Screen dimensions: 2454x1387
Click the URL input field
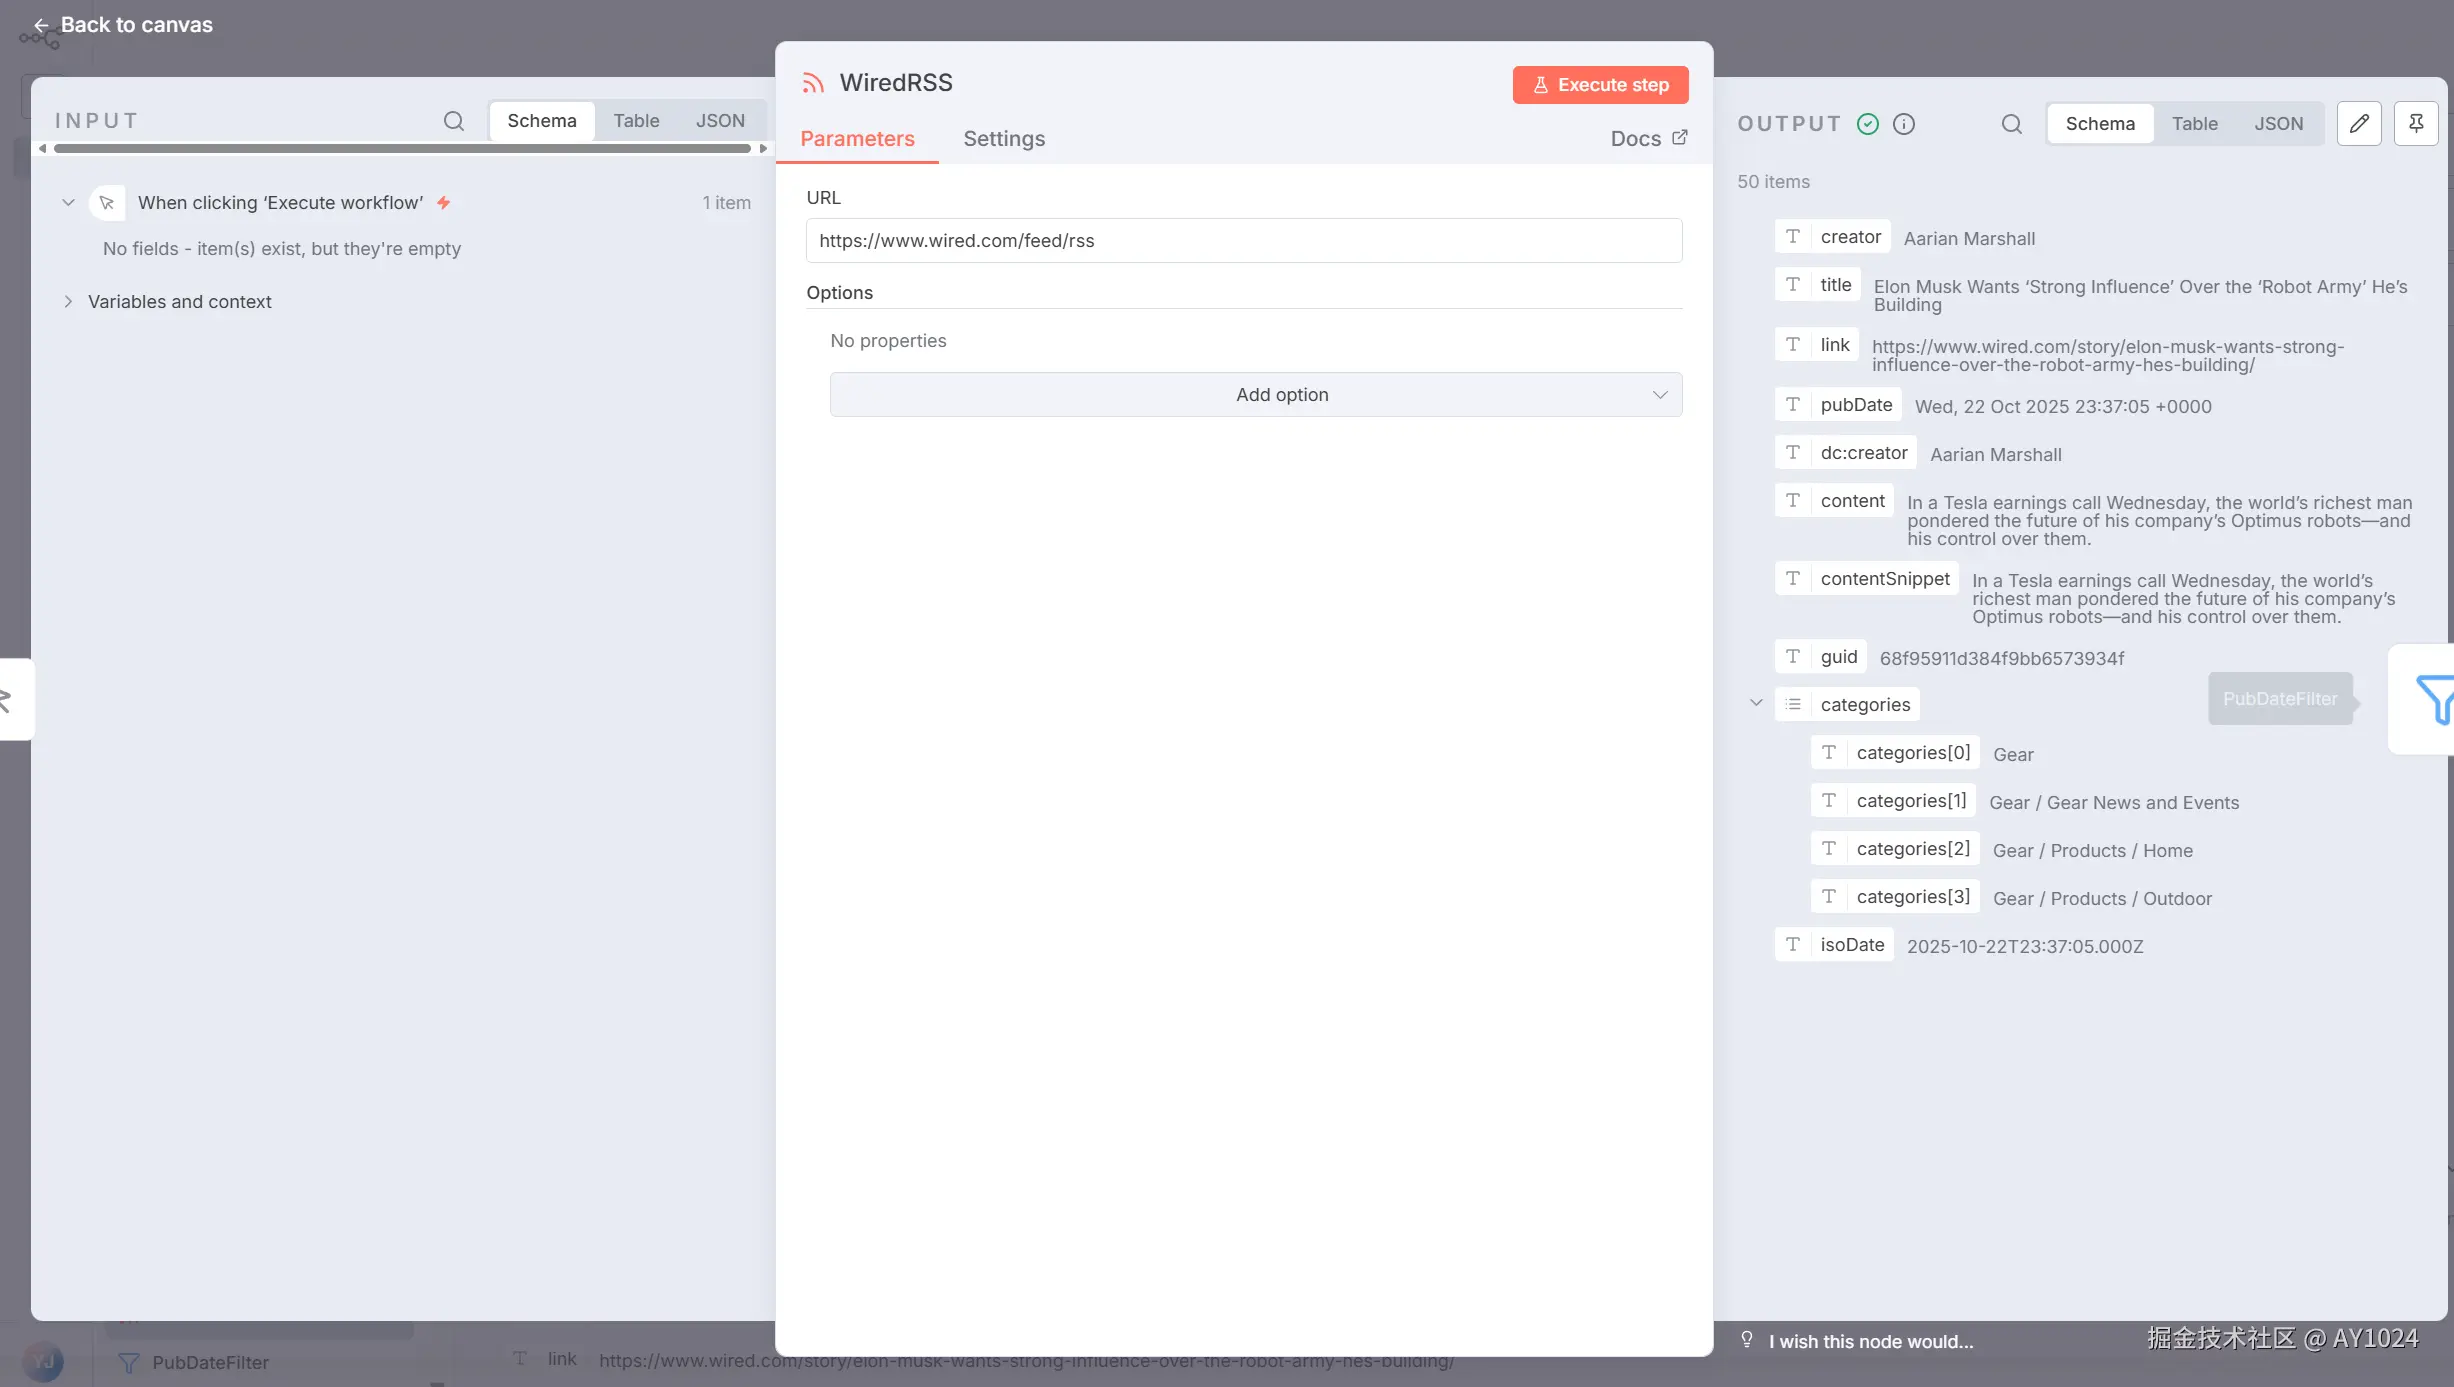pos(1243,241)
